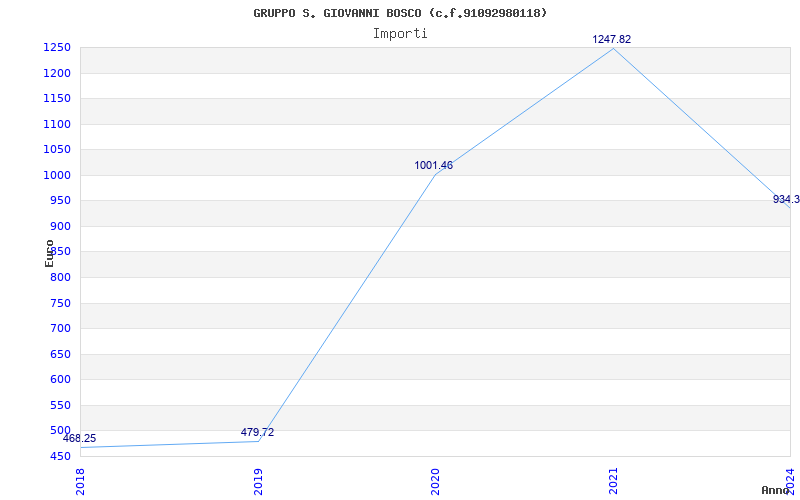Screen dimensions: 800x500
Task: Click the chart title GRUPPO S. GIOVANNI BOSCO
Action: (x=400, y=13)
